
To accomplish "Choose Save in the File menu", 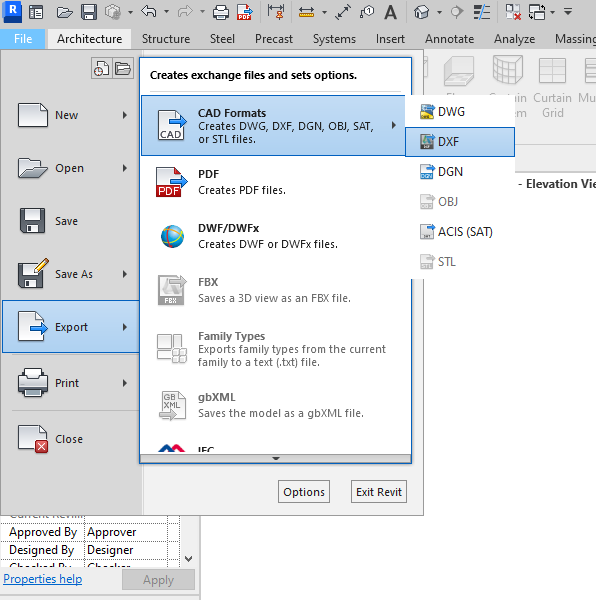I will coord(71,221).
